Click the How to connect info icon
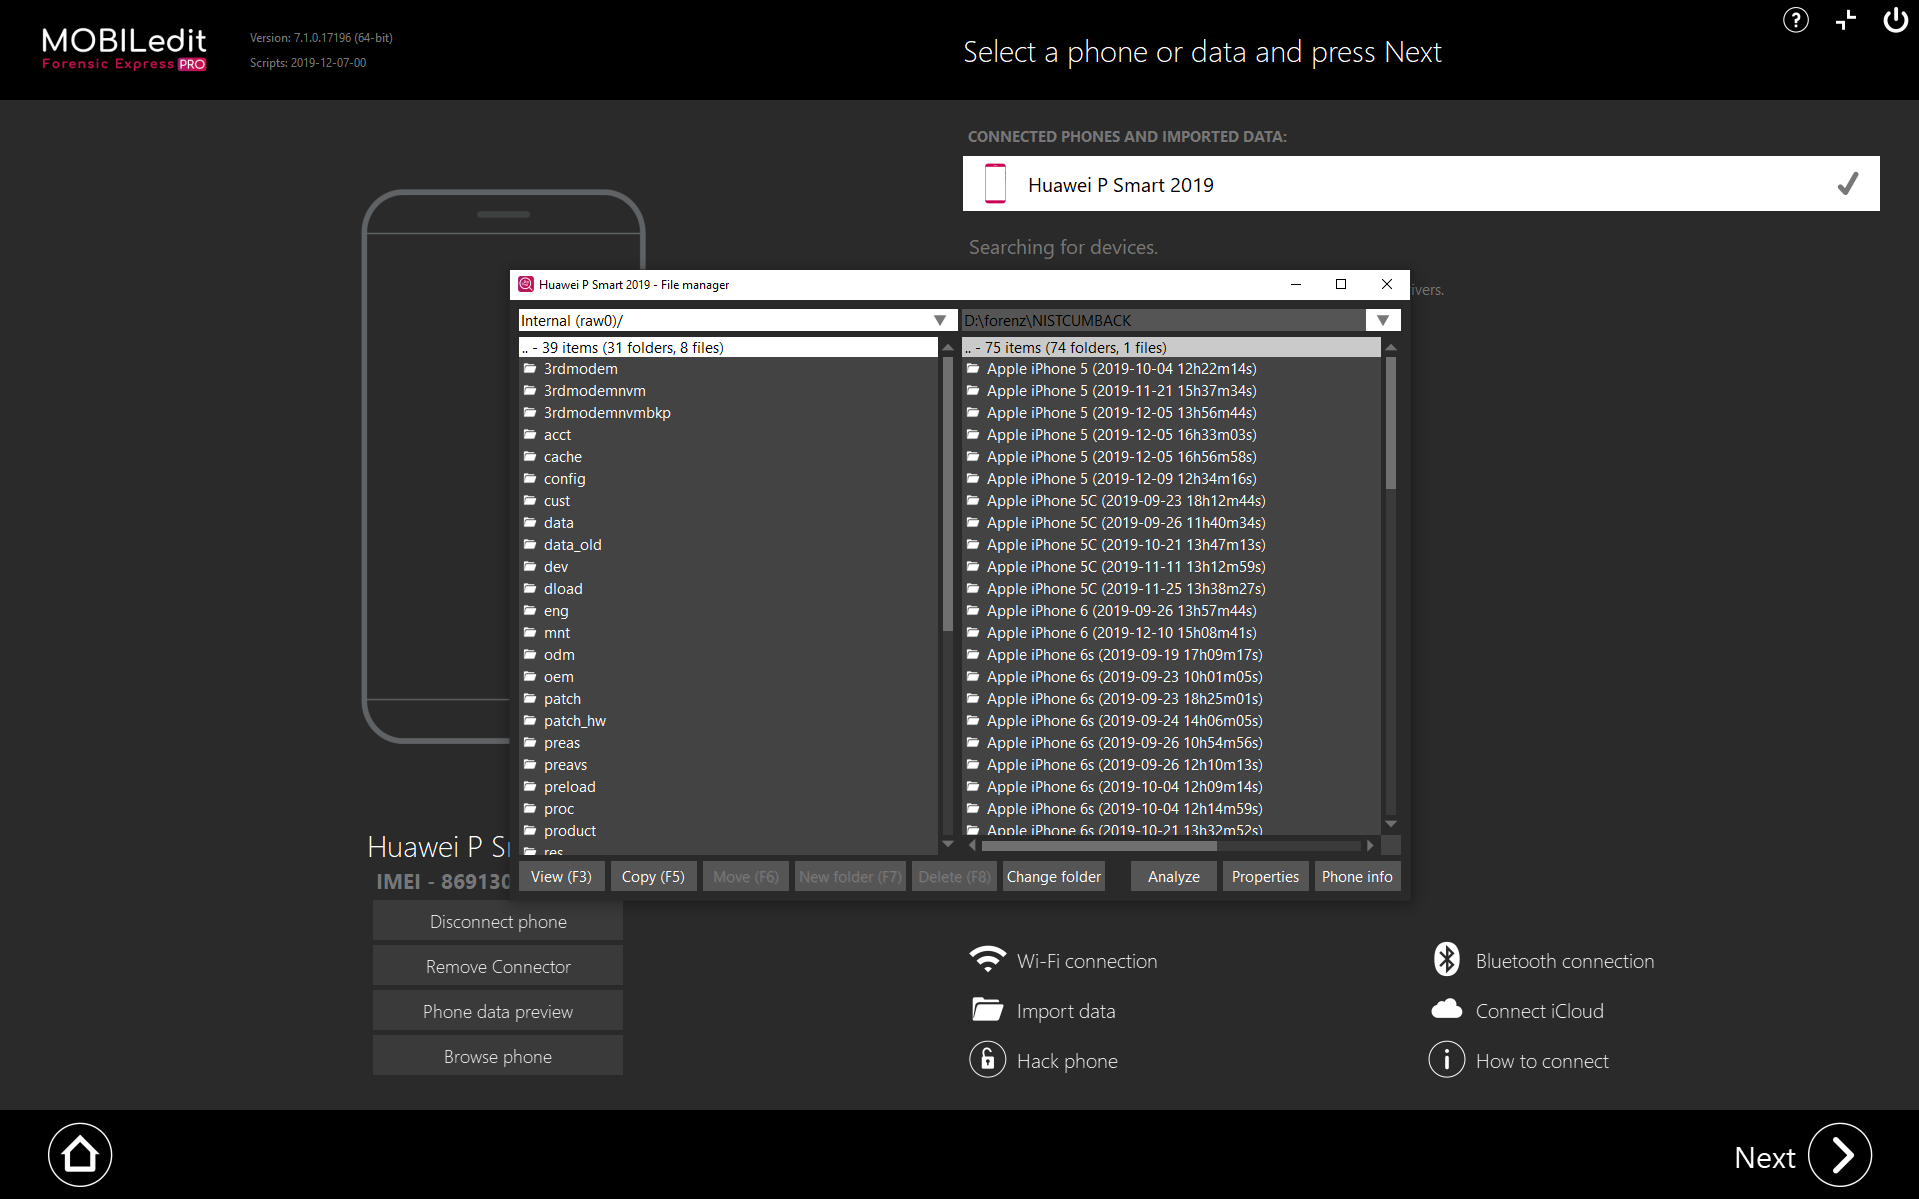The height and width of the screenshot is (1199, 1919). [1447, 1060]
